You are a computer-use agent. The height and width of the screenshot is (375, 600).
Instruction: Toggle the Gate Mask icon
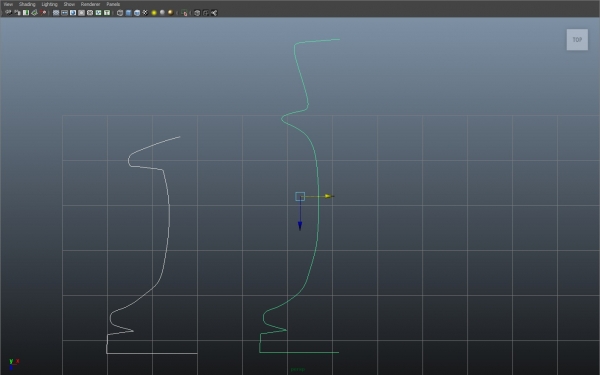[81, 13]
